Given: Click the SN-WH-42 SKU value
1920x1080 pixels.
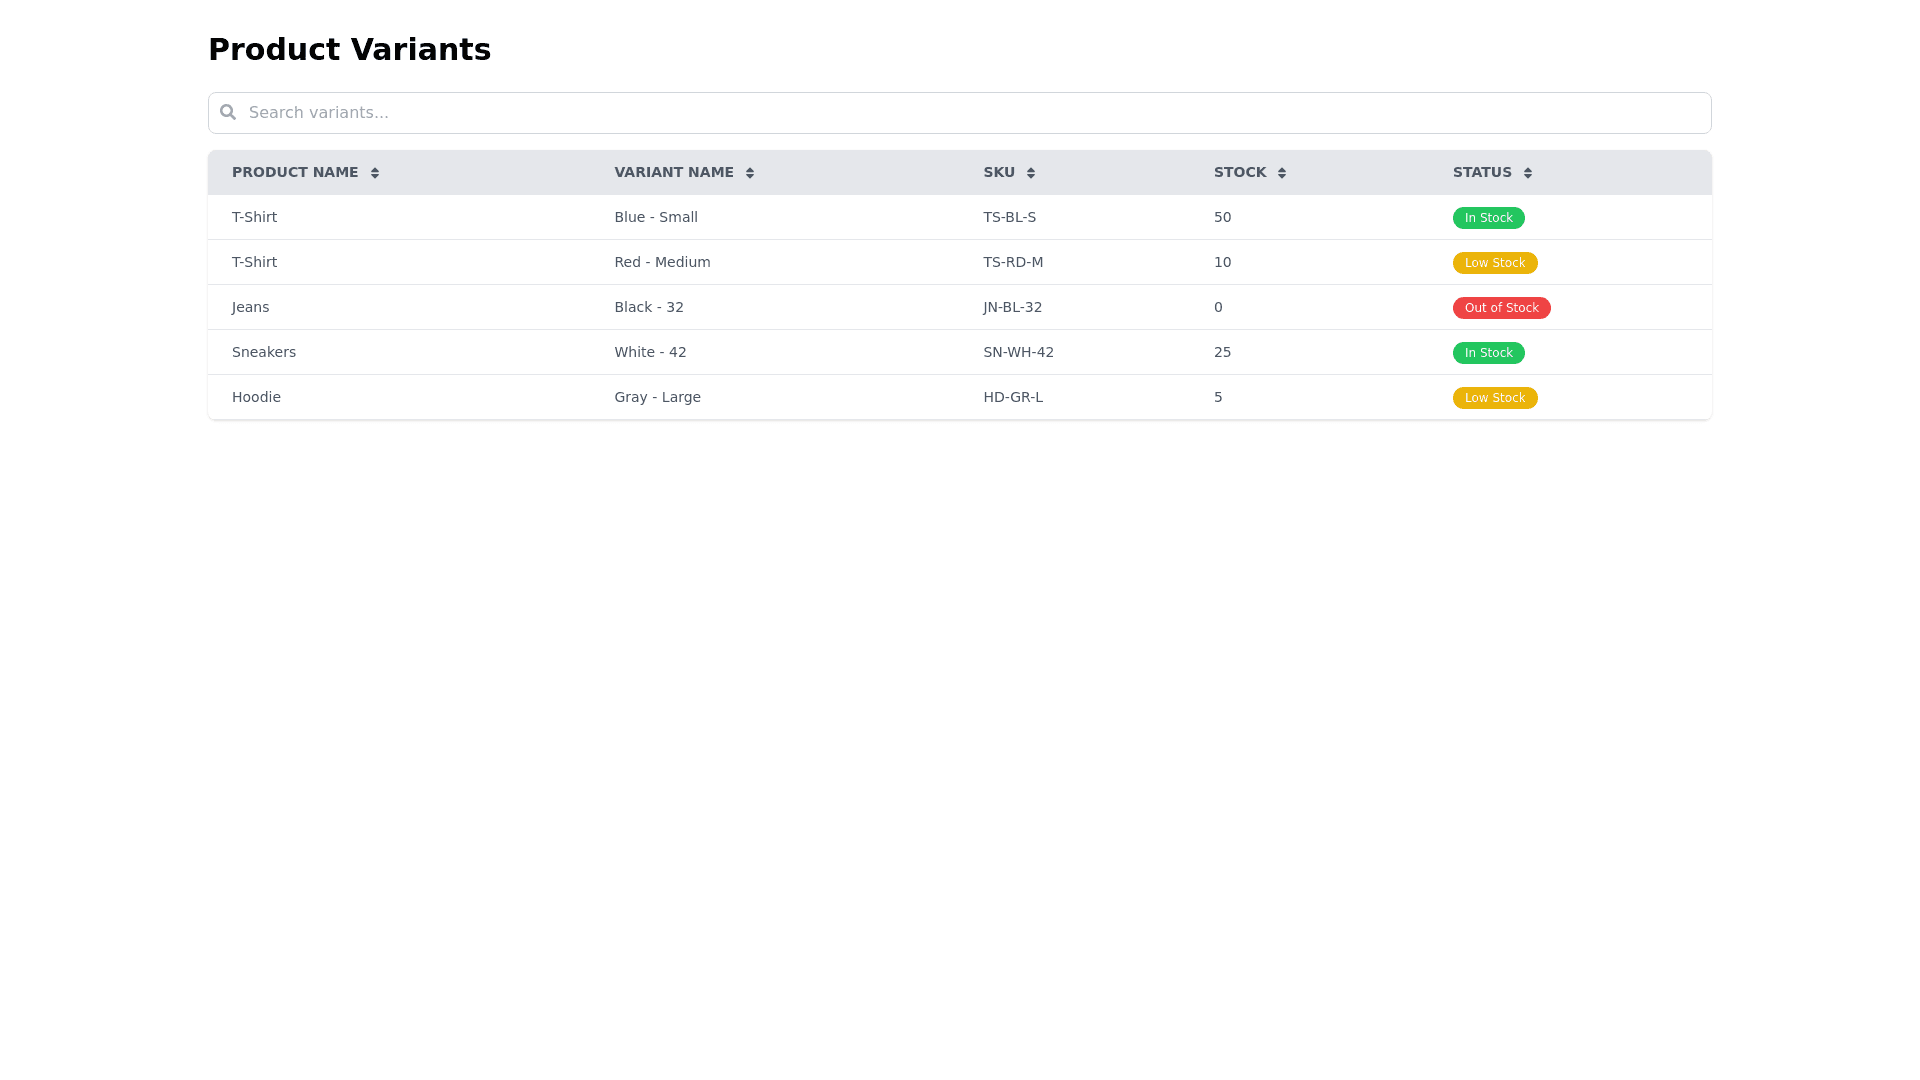Looking at the screenshot, I should 1018,352.
